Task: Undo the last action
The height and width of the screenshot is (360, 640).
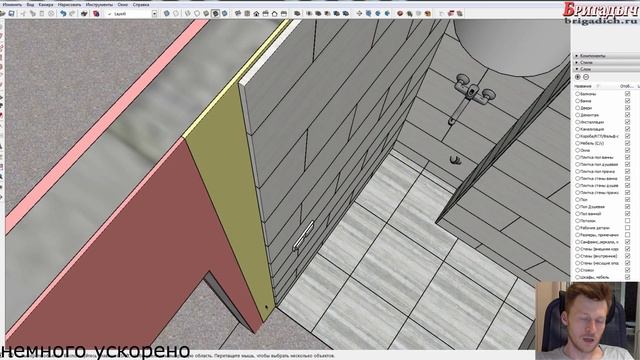Action: tap(63, 13)
